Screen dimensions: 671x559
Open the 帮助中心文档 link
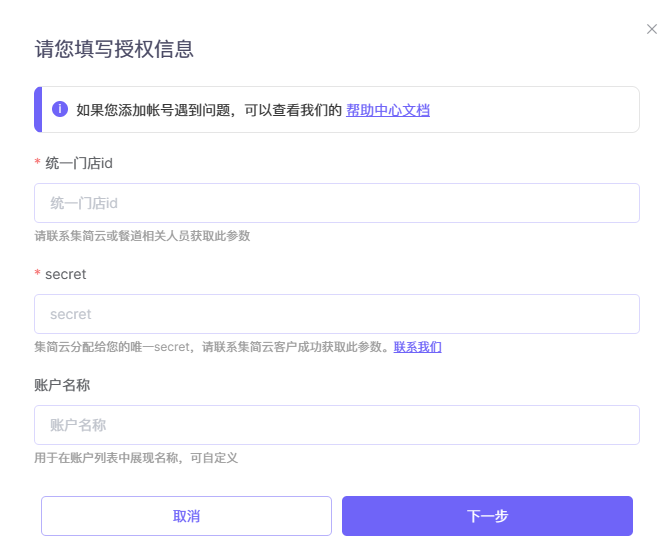click(388, 110)
